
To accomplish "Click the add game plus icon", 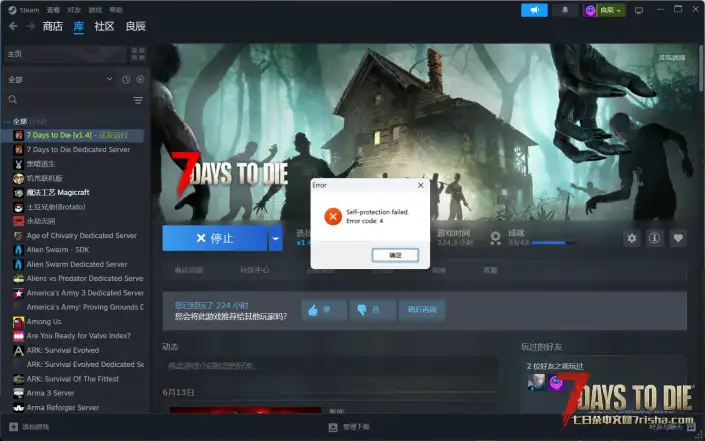I will point(13,427).
